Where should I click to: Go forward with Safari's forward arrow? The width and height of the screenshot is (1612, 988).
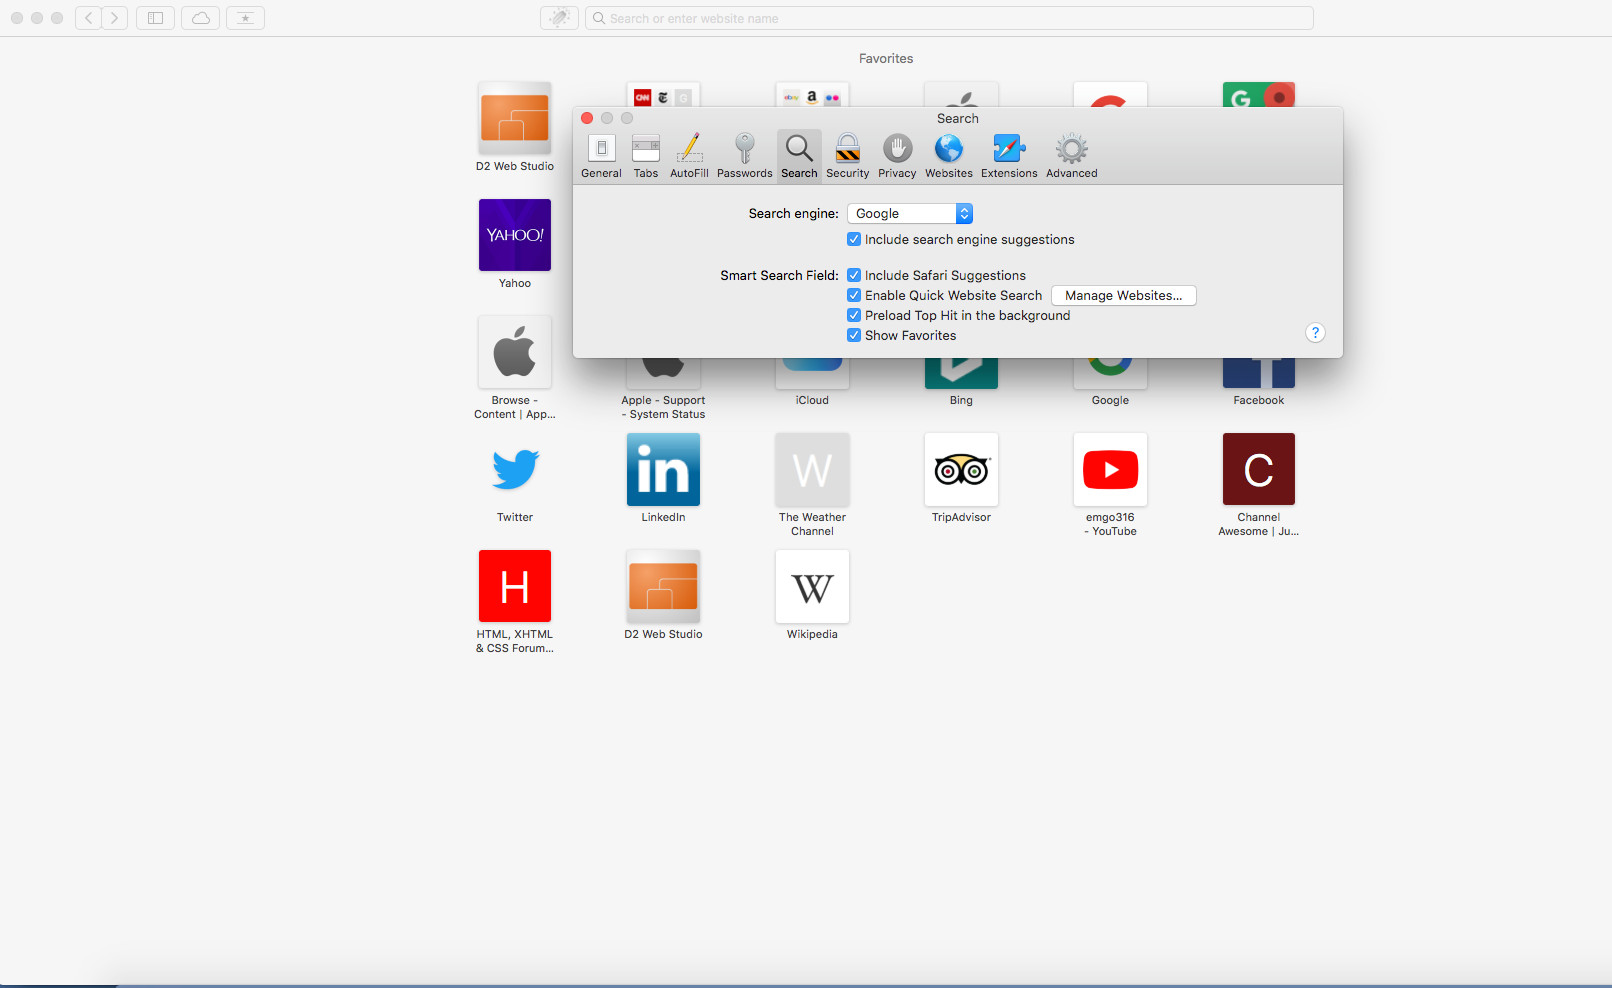[114, 18]
